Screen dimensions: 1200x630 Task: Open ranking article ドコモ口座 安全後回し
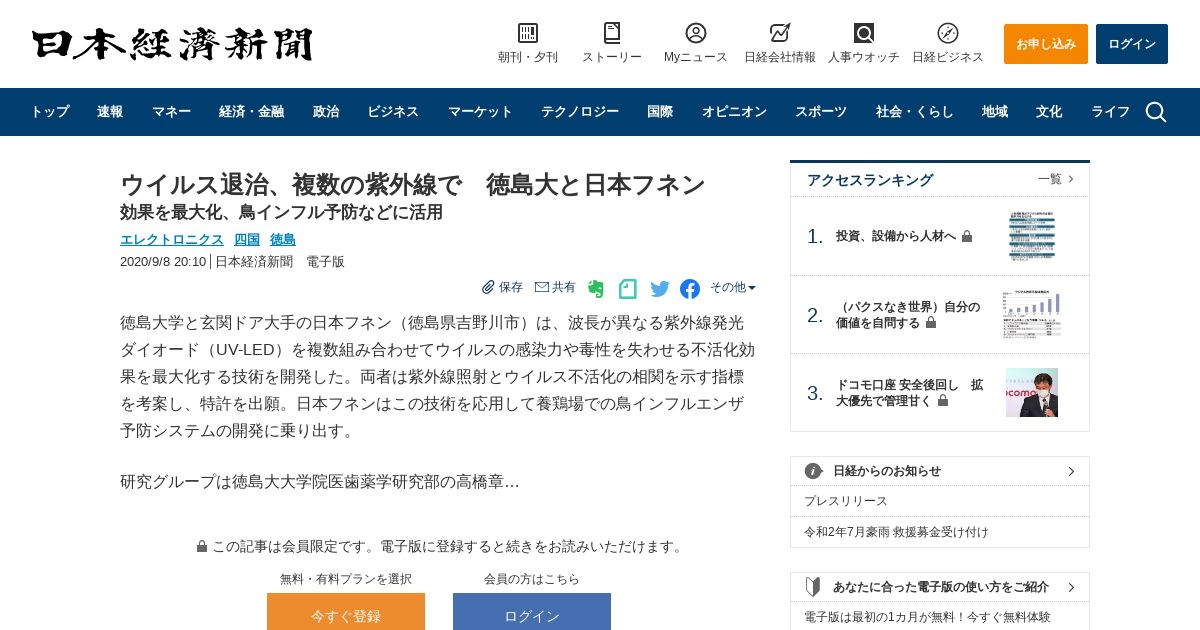[909, 393]
